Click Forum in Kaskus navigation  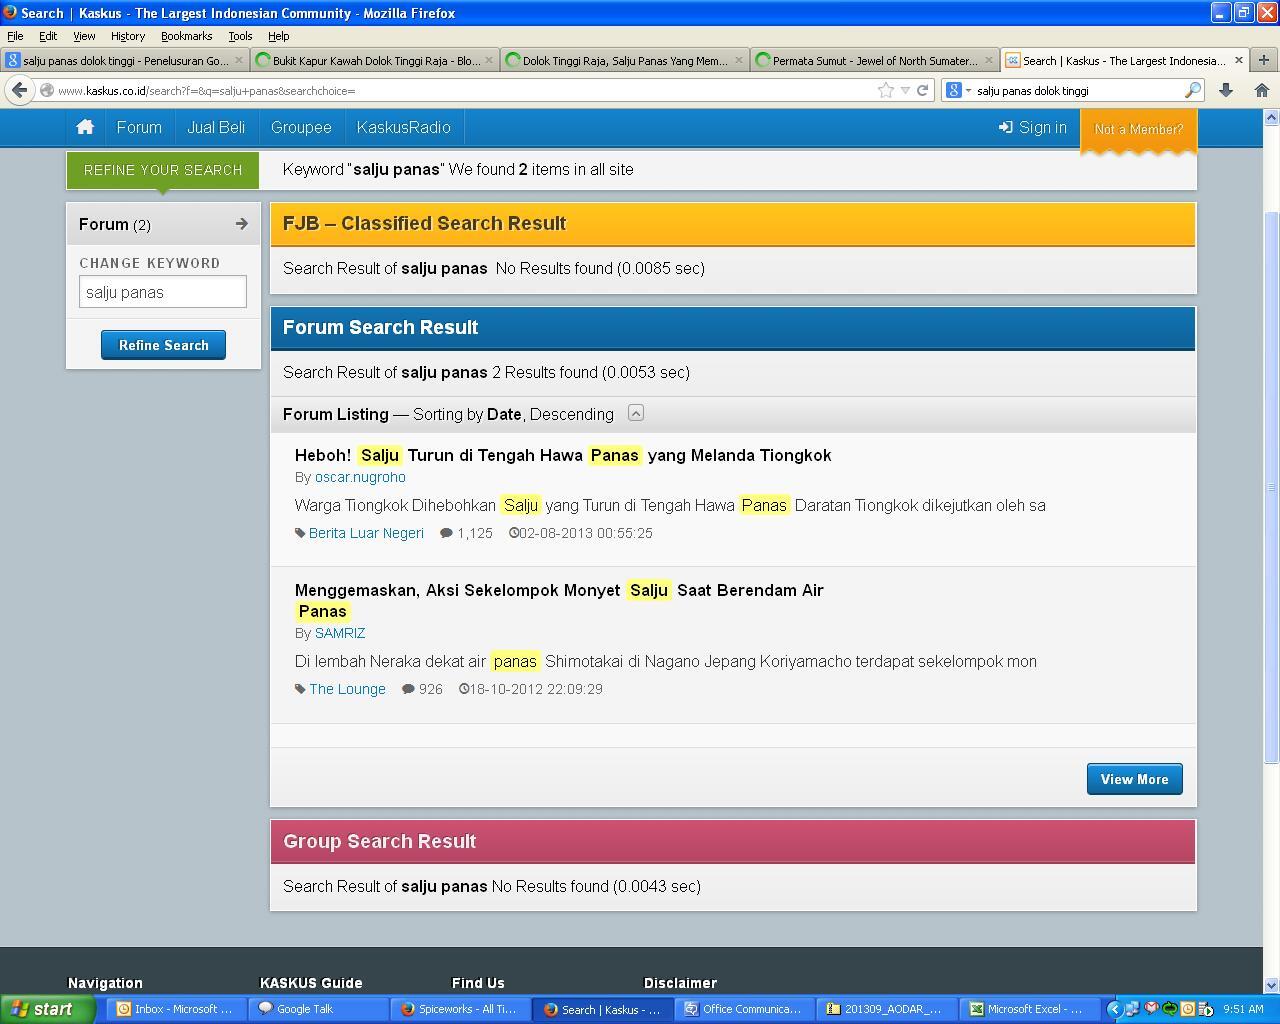click(139, 127)
